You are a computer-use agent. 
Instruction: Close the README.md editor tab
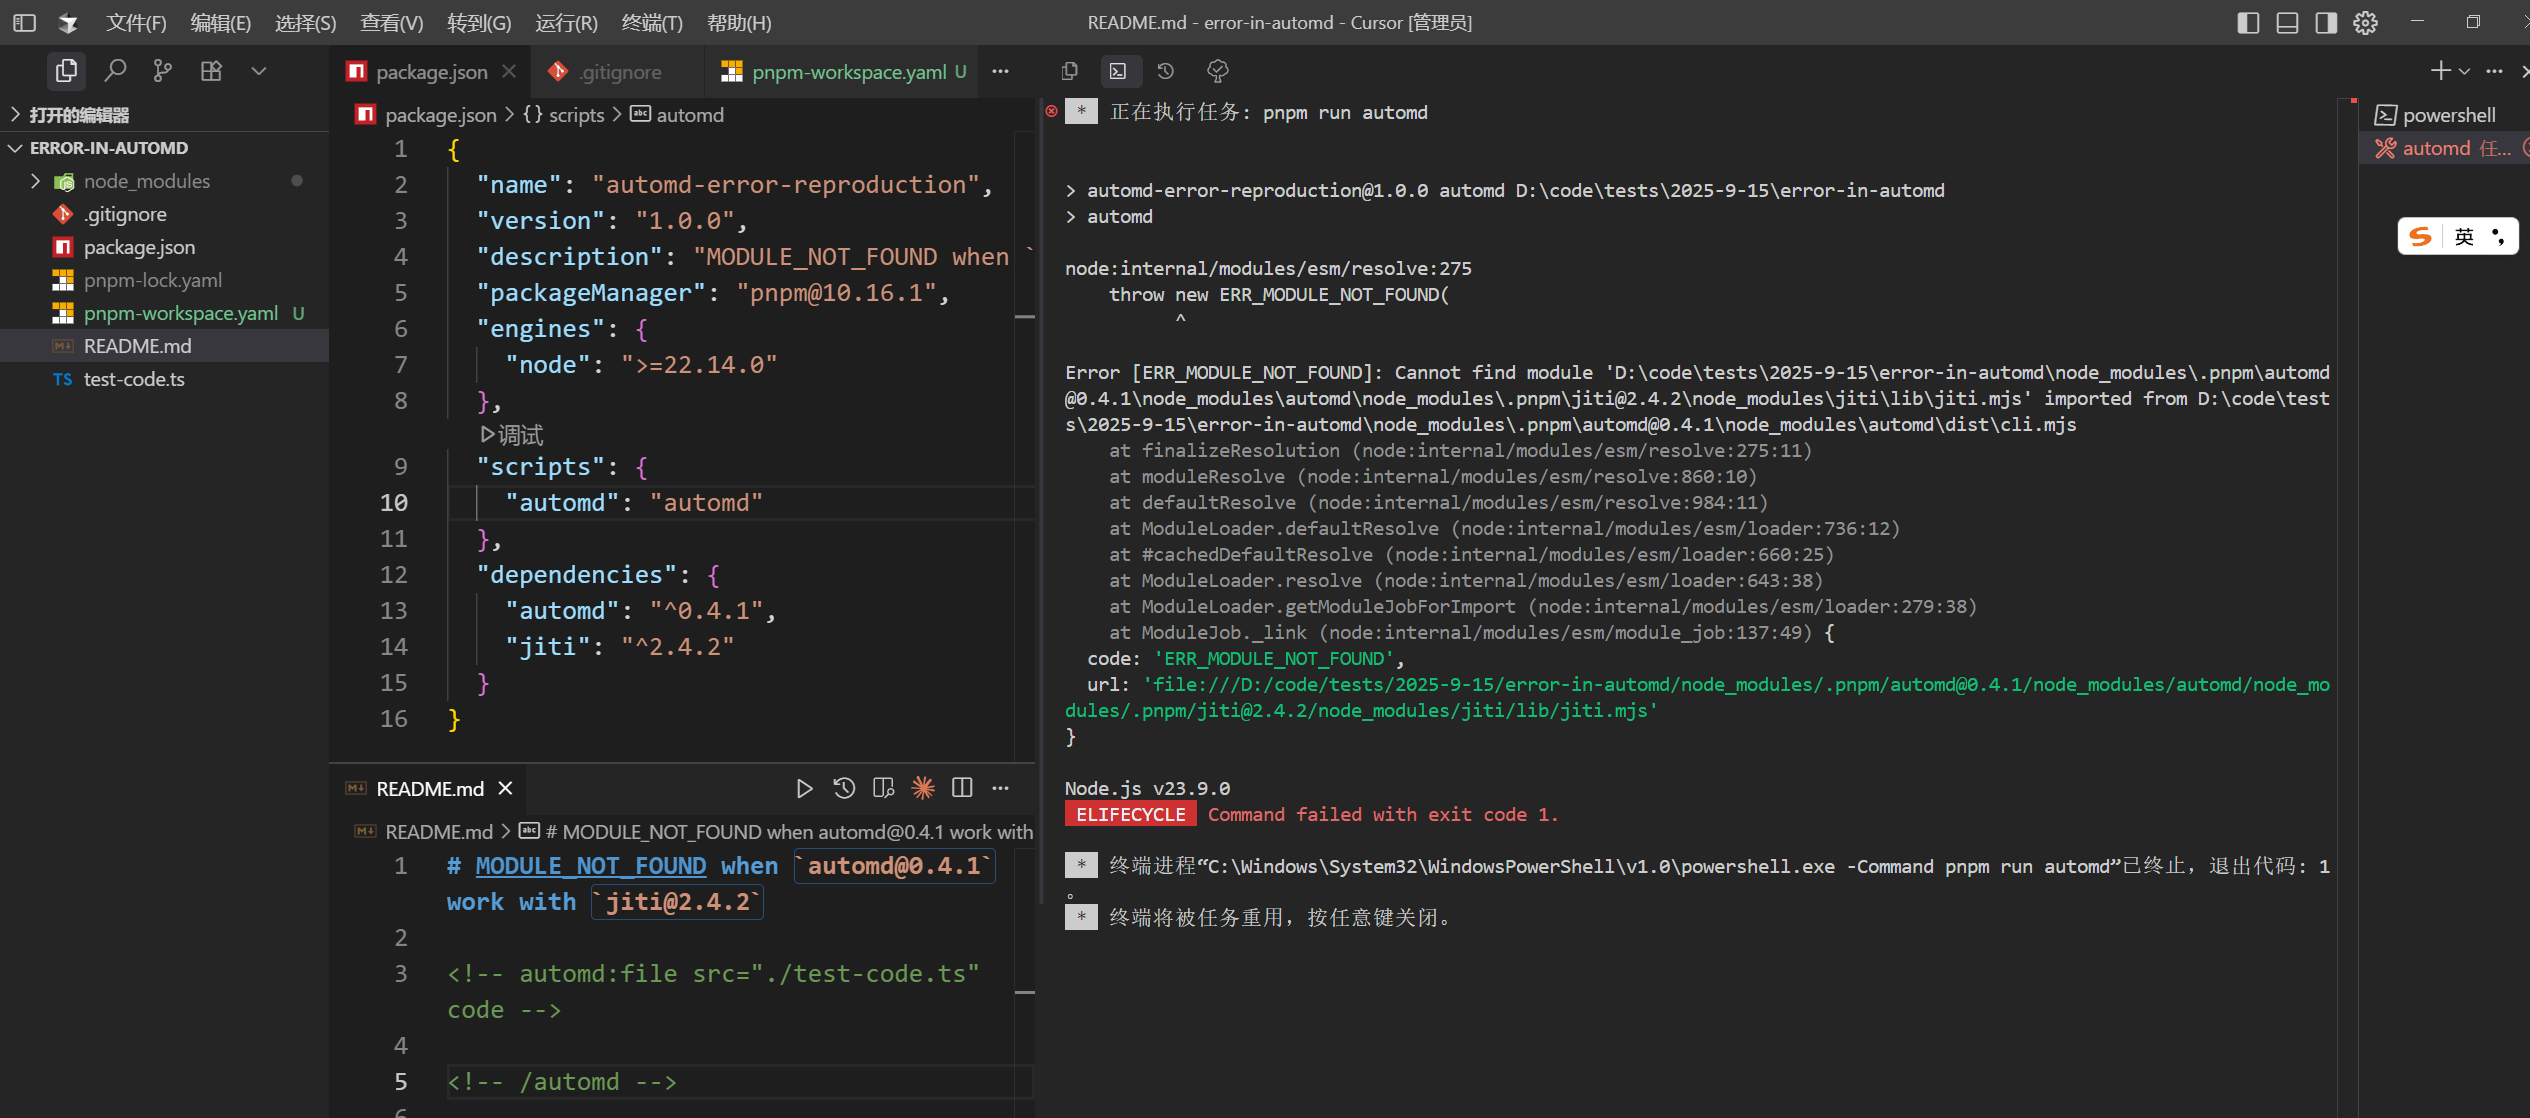click(x=506, y=788)
